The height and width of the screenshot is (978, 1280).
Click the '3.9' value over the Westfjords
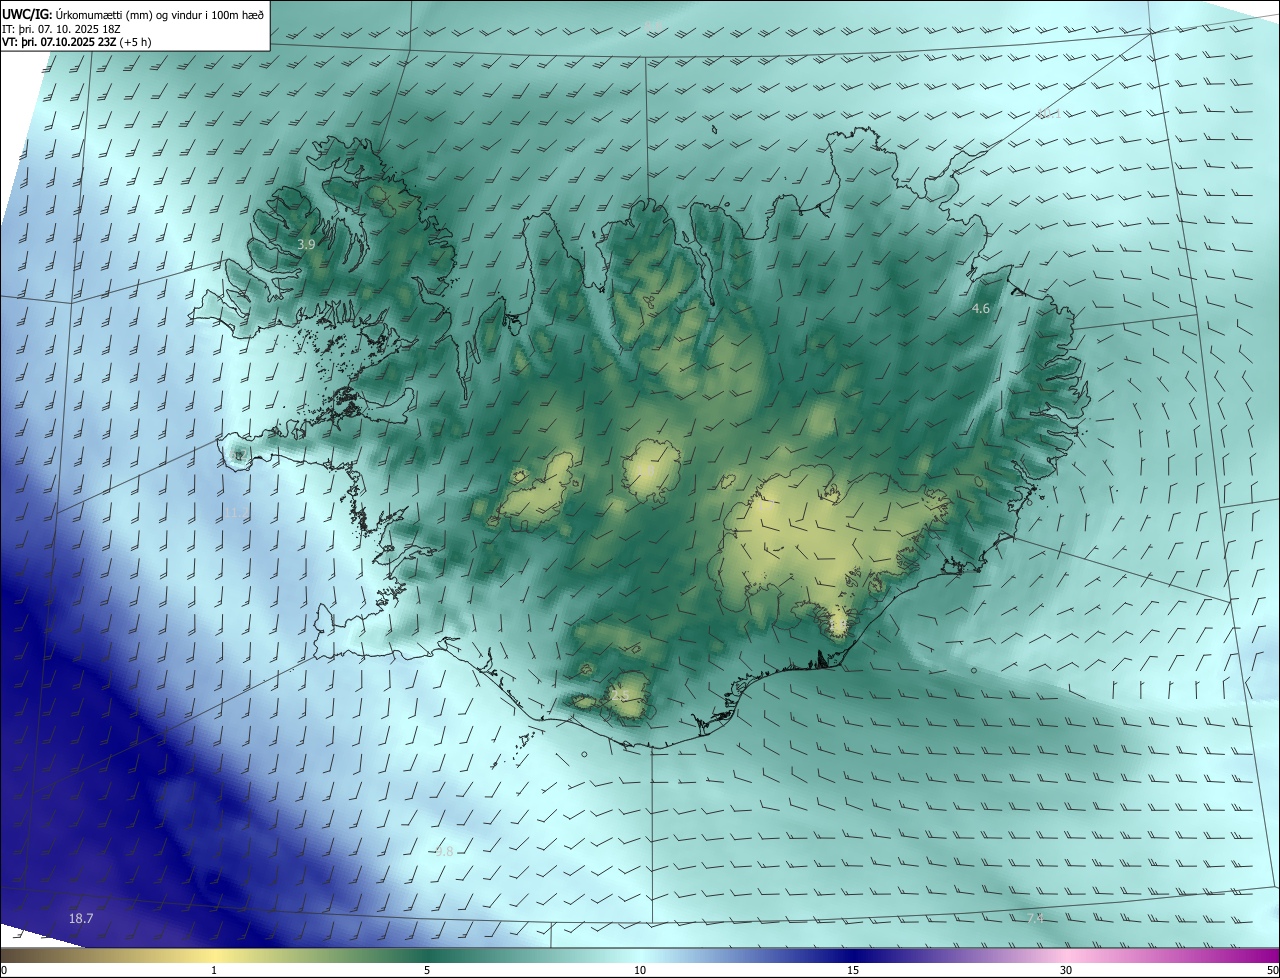coord(307,244)
